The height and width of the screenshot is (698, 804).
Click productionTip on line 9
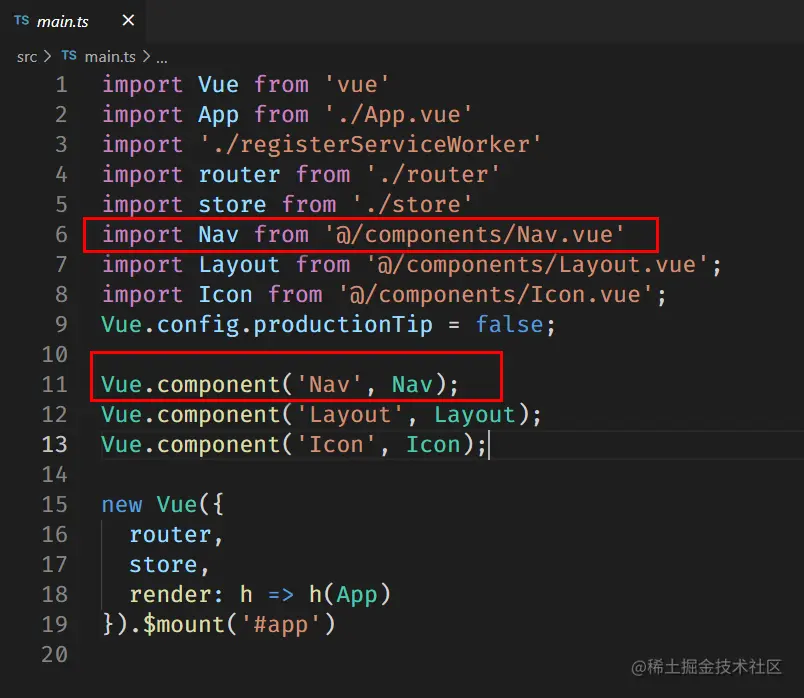click(343, 325)
